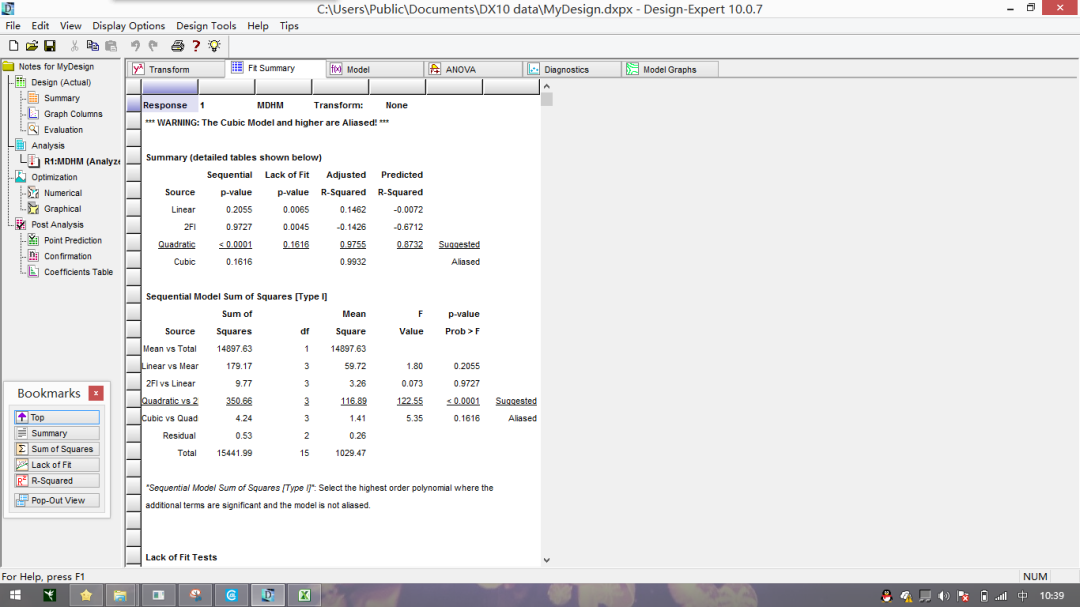Jump to Sum of Squares bookmark
Viewport: 1080px width, 607px height.
56,449
